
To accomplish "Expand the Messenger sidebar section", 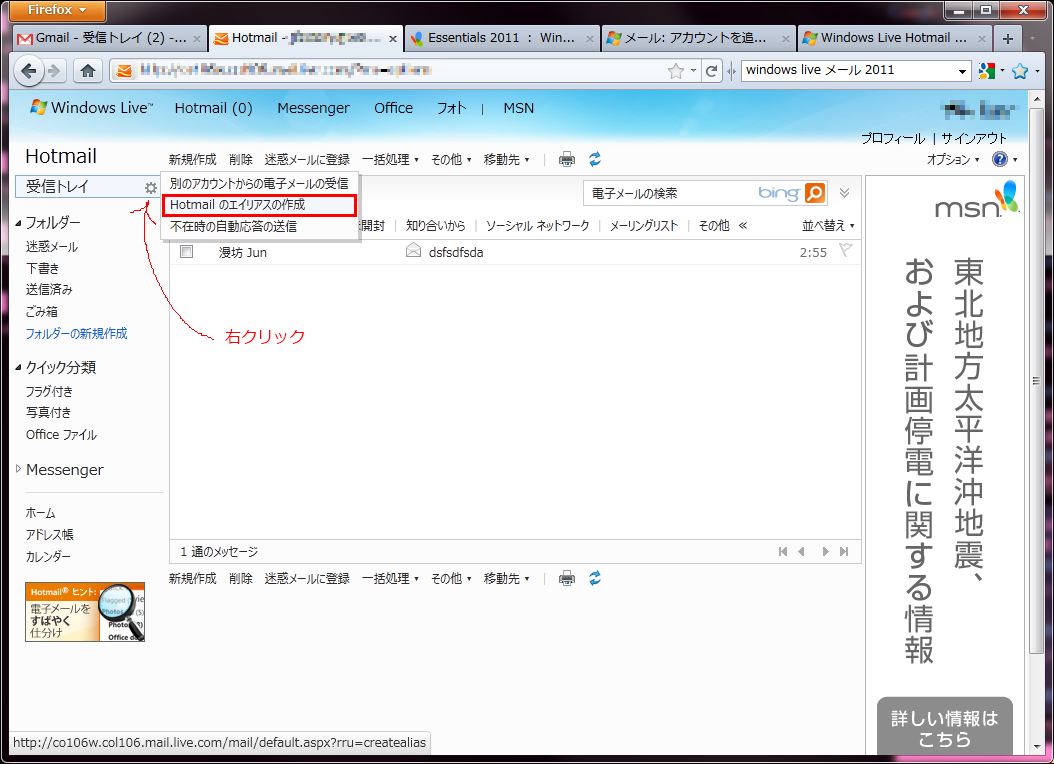I will tap(18, 469).
